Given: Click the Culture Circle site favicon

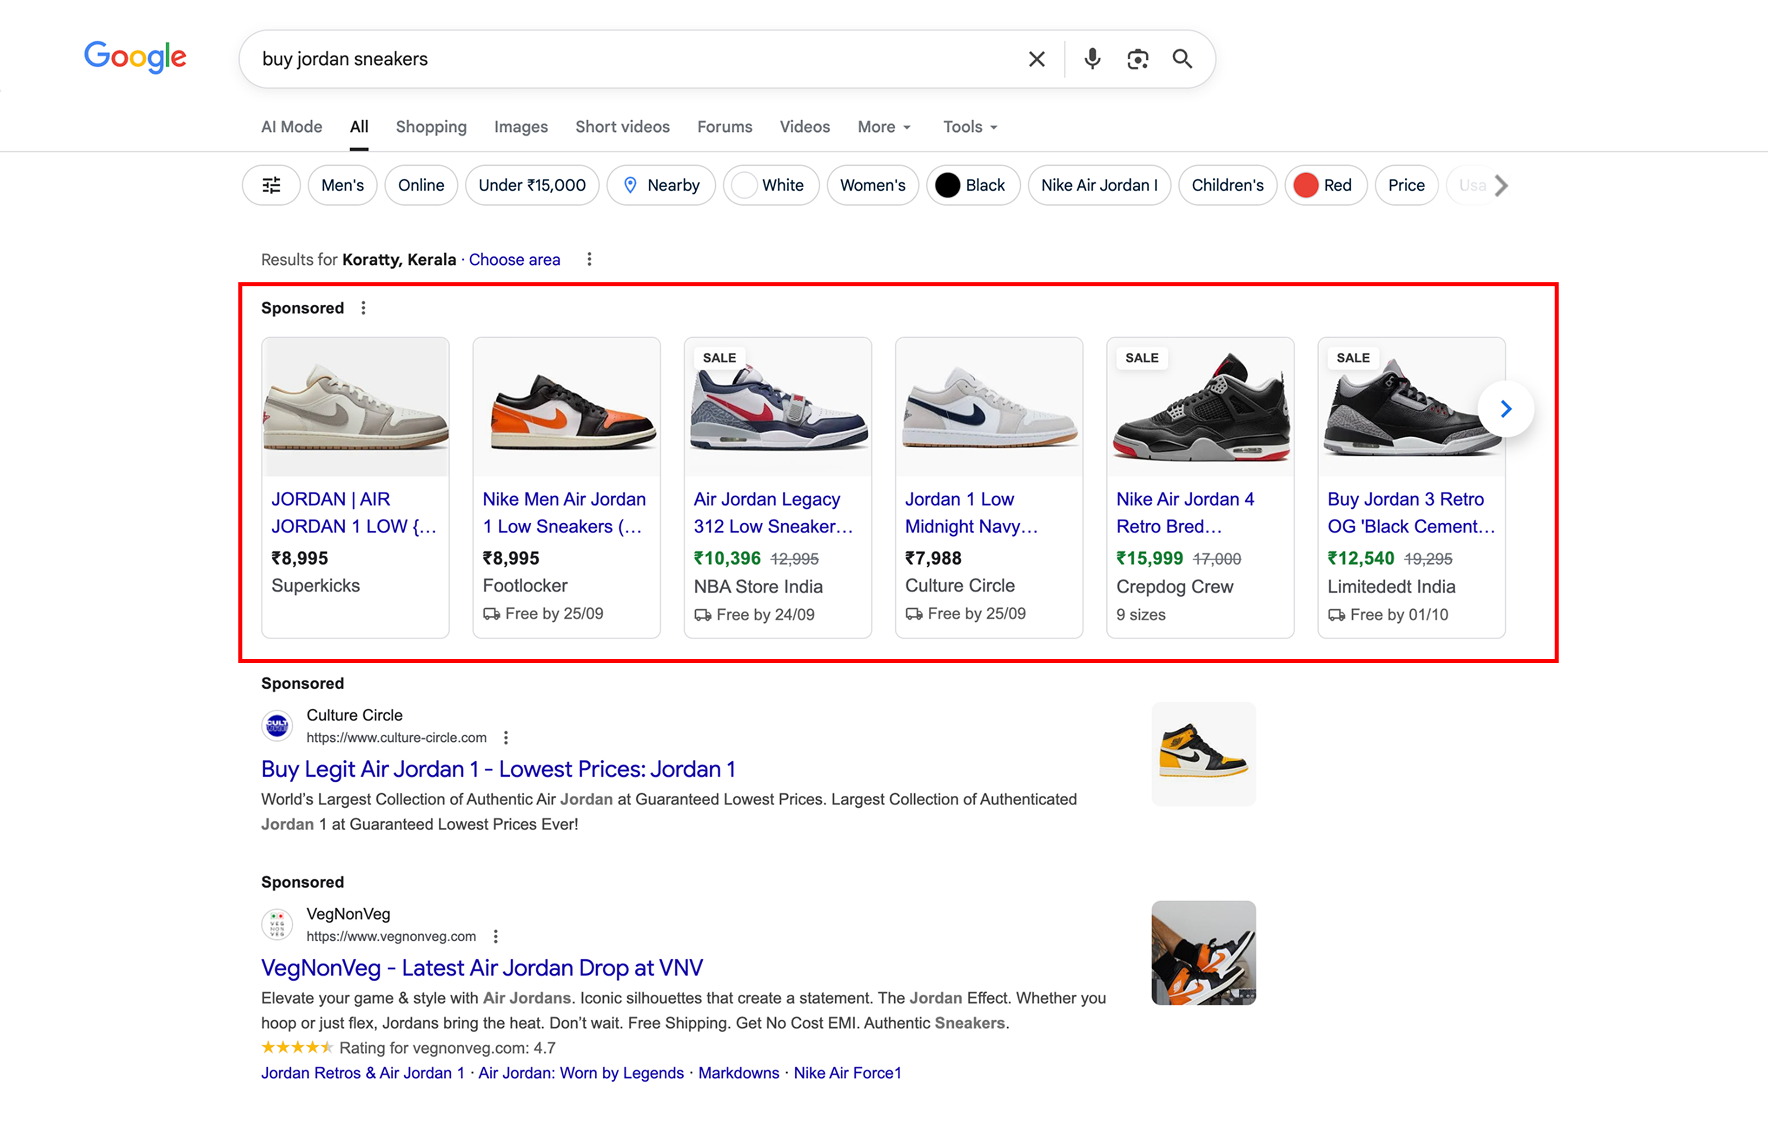Looking at the screenshot, I should click(x=277, y=726).
